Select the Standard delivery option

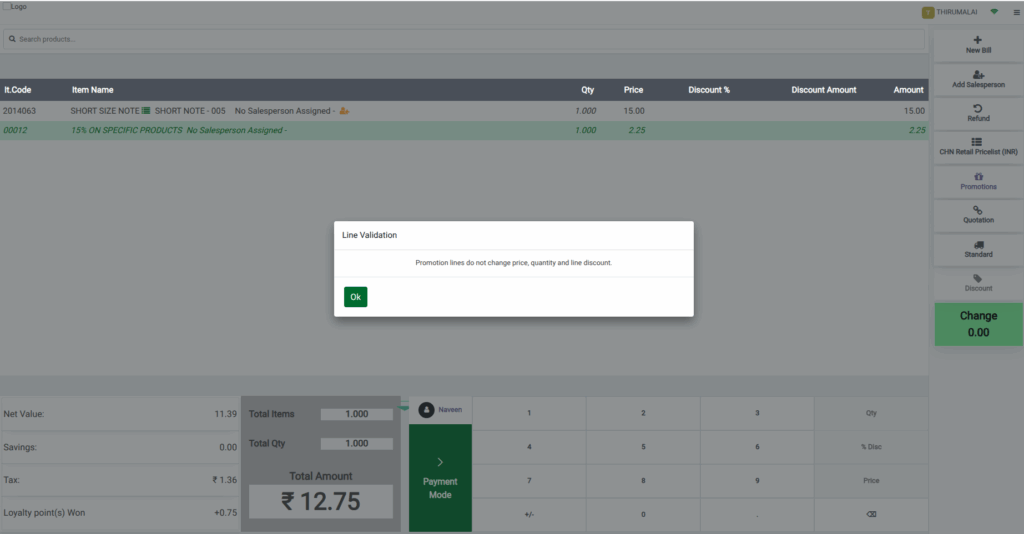tap(978, 249)
